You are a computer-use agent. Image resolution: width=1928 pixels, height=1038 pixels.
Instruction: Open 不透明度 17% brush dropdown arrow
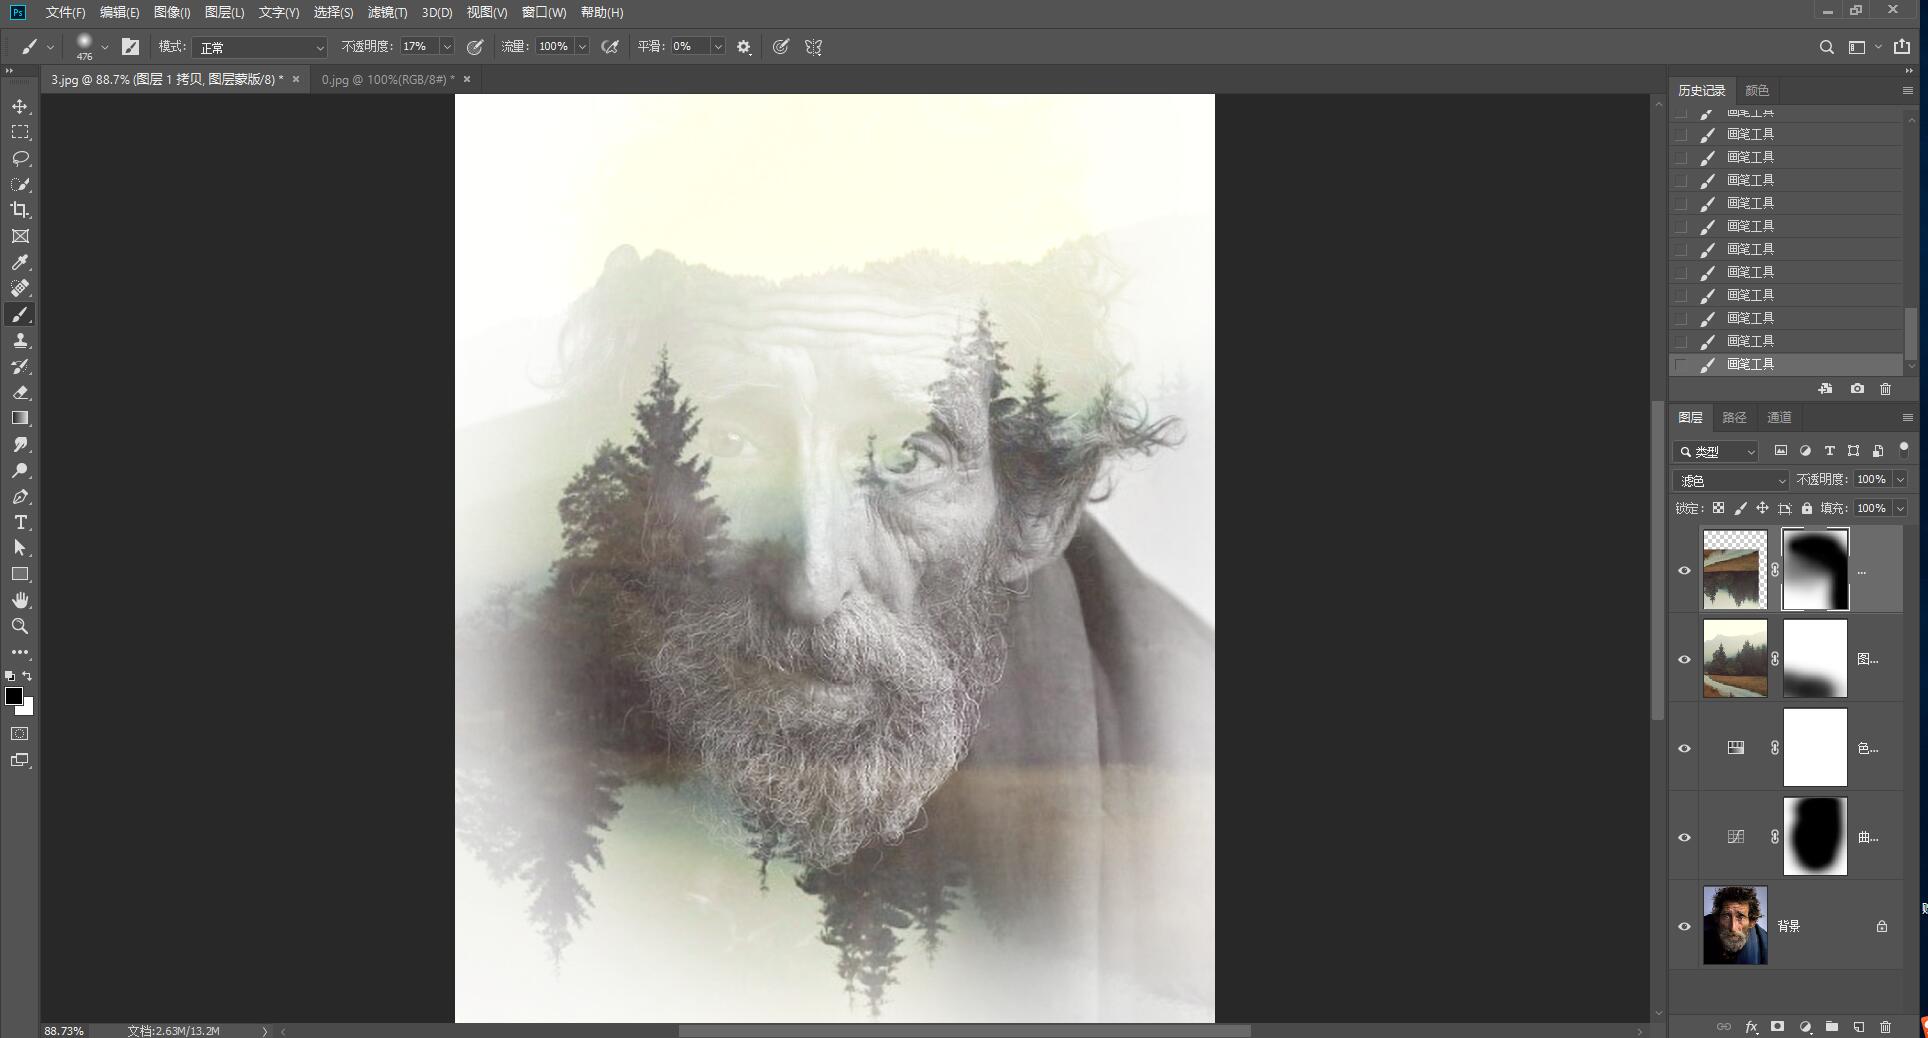click(x=446, y=47)
